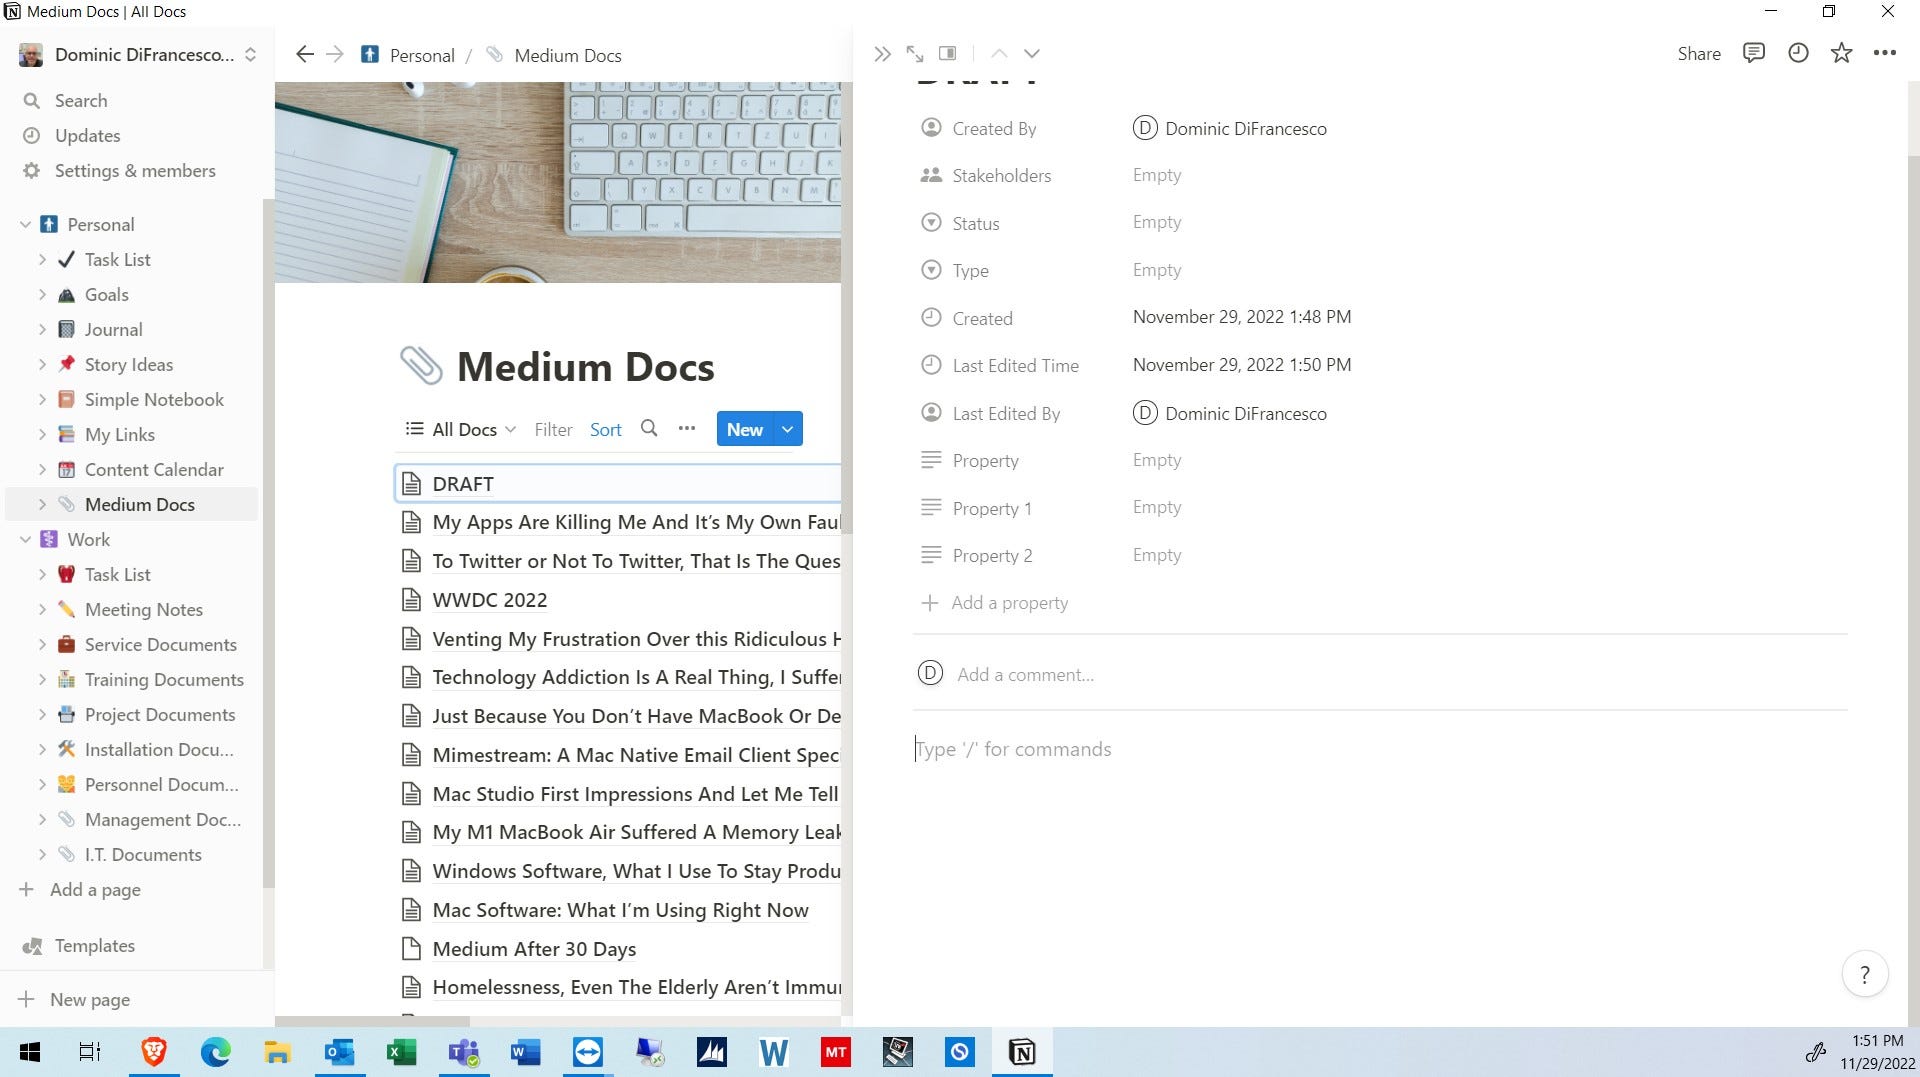Click the Medium Docs paperclip page icon
The width and height of the screenshot is (1920, 1077).
tap(421, 366)
